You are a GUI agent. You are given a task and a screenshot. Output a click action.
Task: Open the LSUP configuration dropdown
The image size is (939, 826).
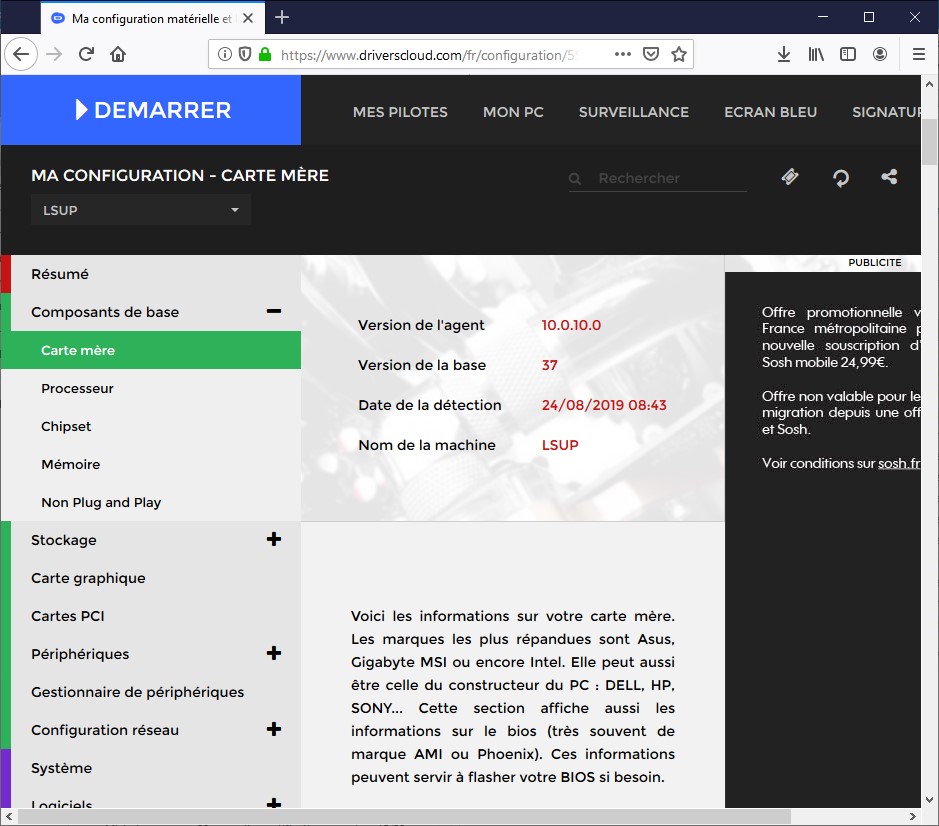coord(141,210)
